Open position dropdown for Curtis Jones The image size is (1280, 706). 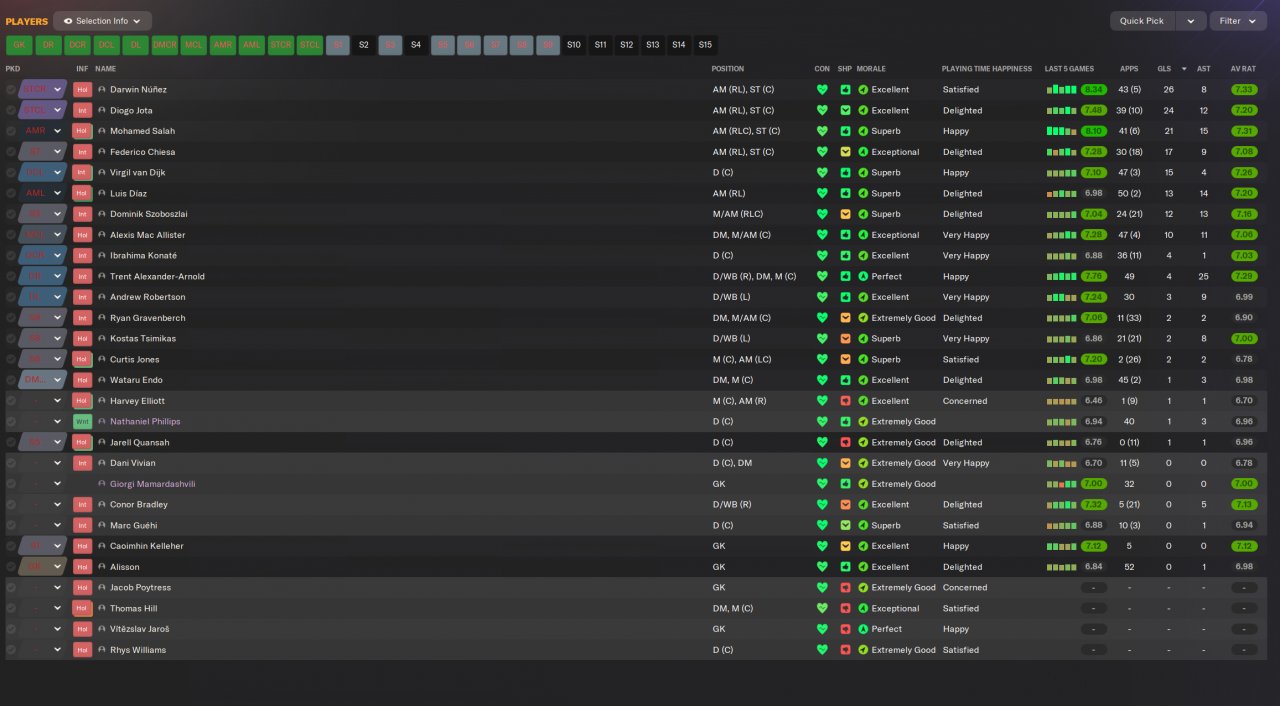tap(58, 359)
